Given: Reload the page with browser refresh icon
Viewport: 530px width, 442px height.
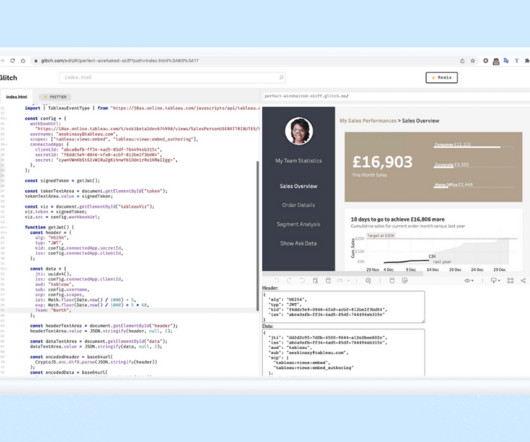Looking at the screenshot, I should point(13,60).
